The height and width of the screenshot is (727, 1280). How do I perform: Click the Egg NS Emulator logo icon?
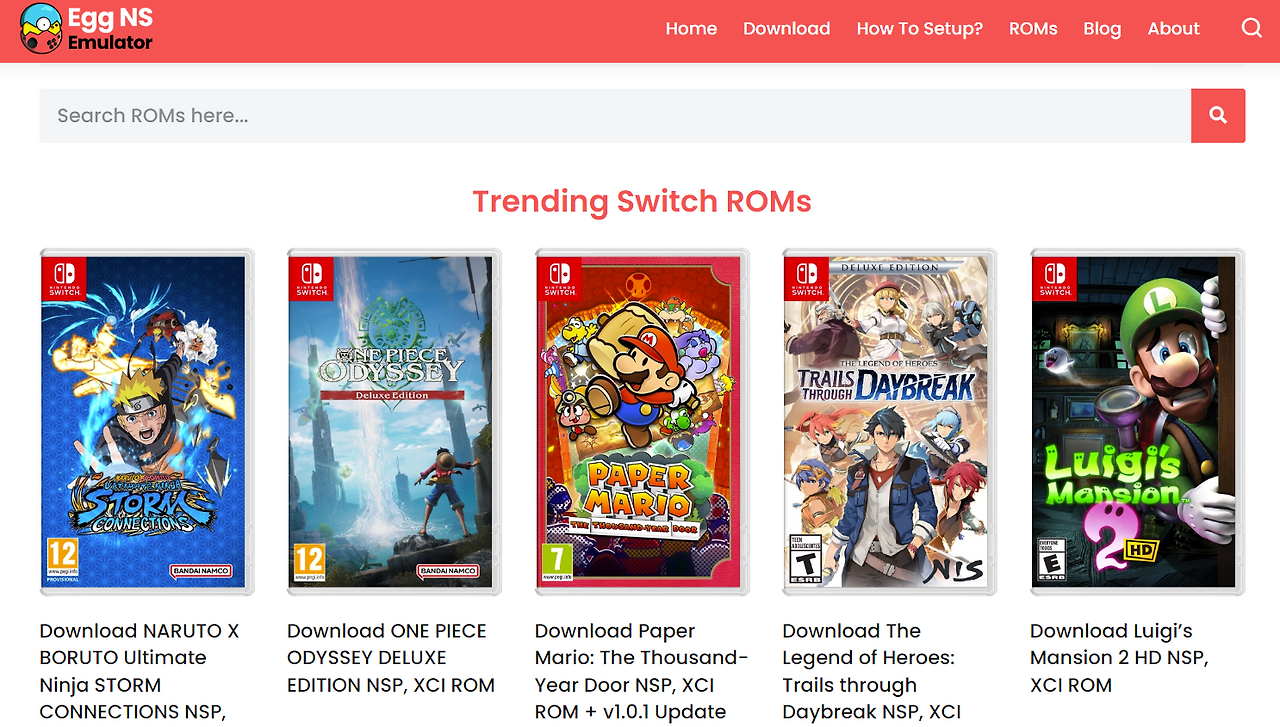[x=41, y=28]
